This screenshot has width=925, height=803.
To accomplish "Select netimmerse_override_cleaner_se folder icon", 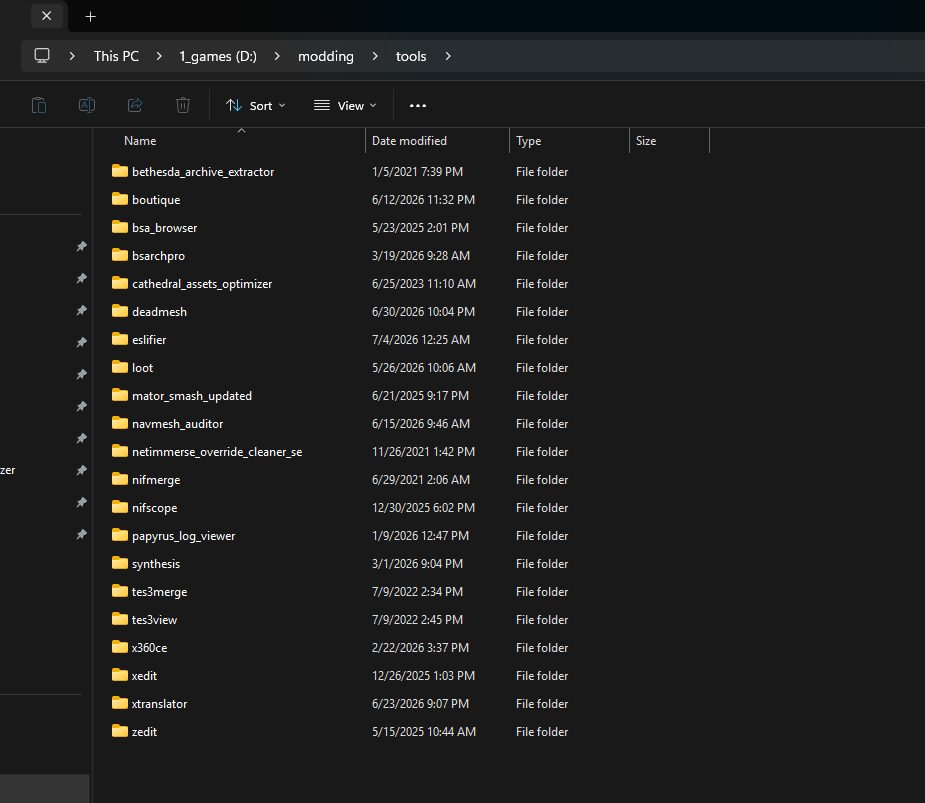I will pos(120,451).
